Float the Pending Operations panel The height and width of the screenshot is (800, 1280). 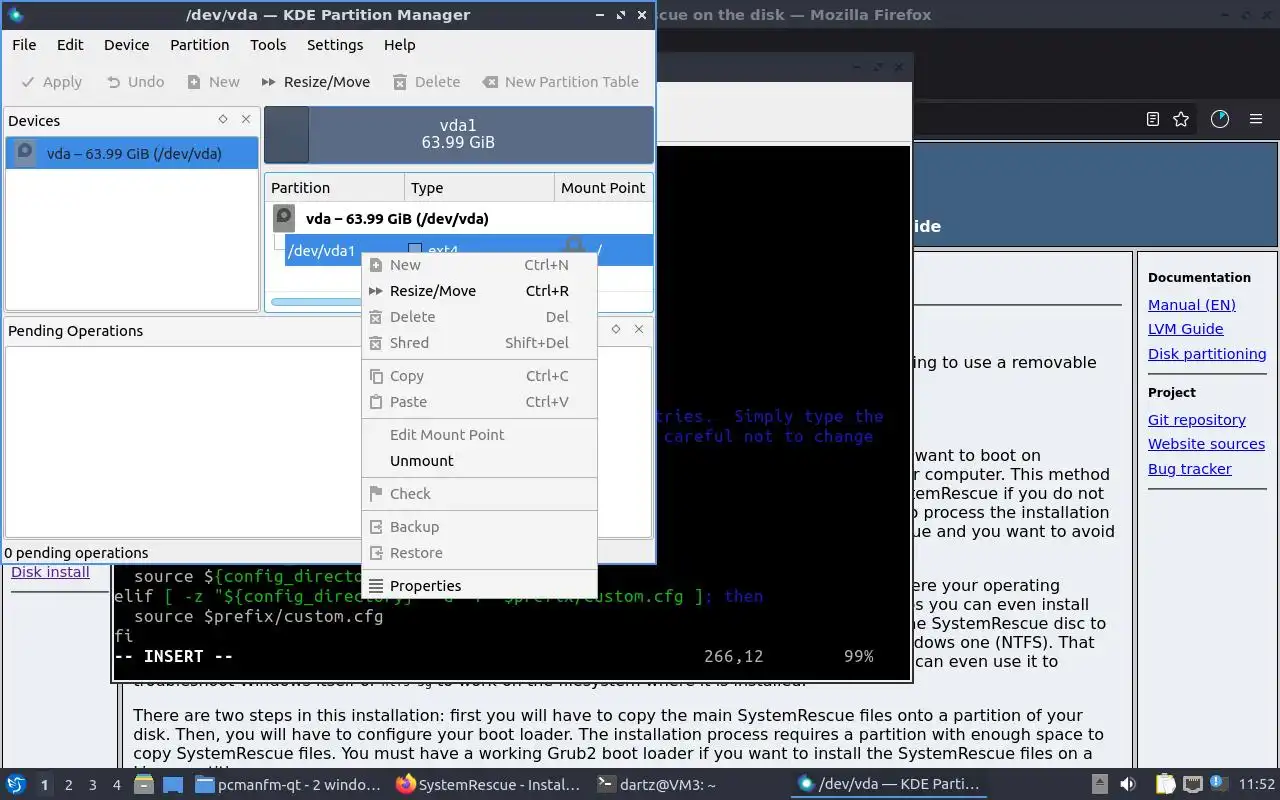(x=616, y=329)
